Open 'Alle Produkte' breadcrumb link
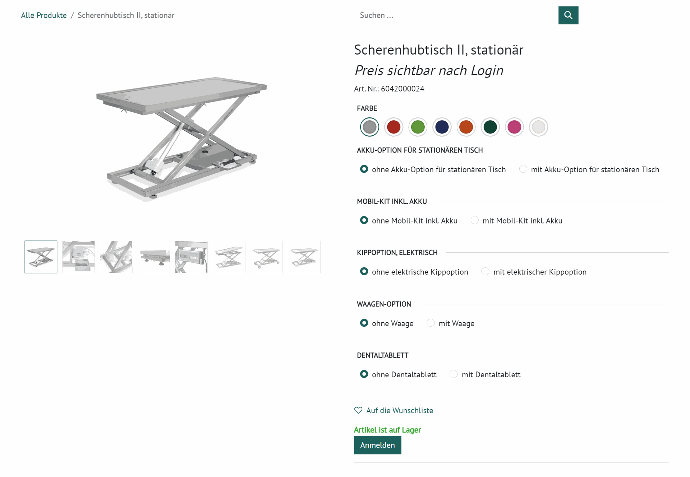The height and width of the screenshot is (477, 690). pos(43,15)
